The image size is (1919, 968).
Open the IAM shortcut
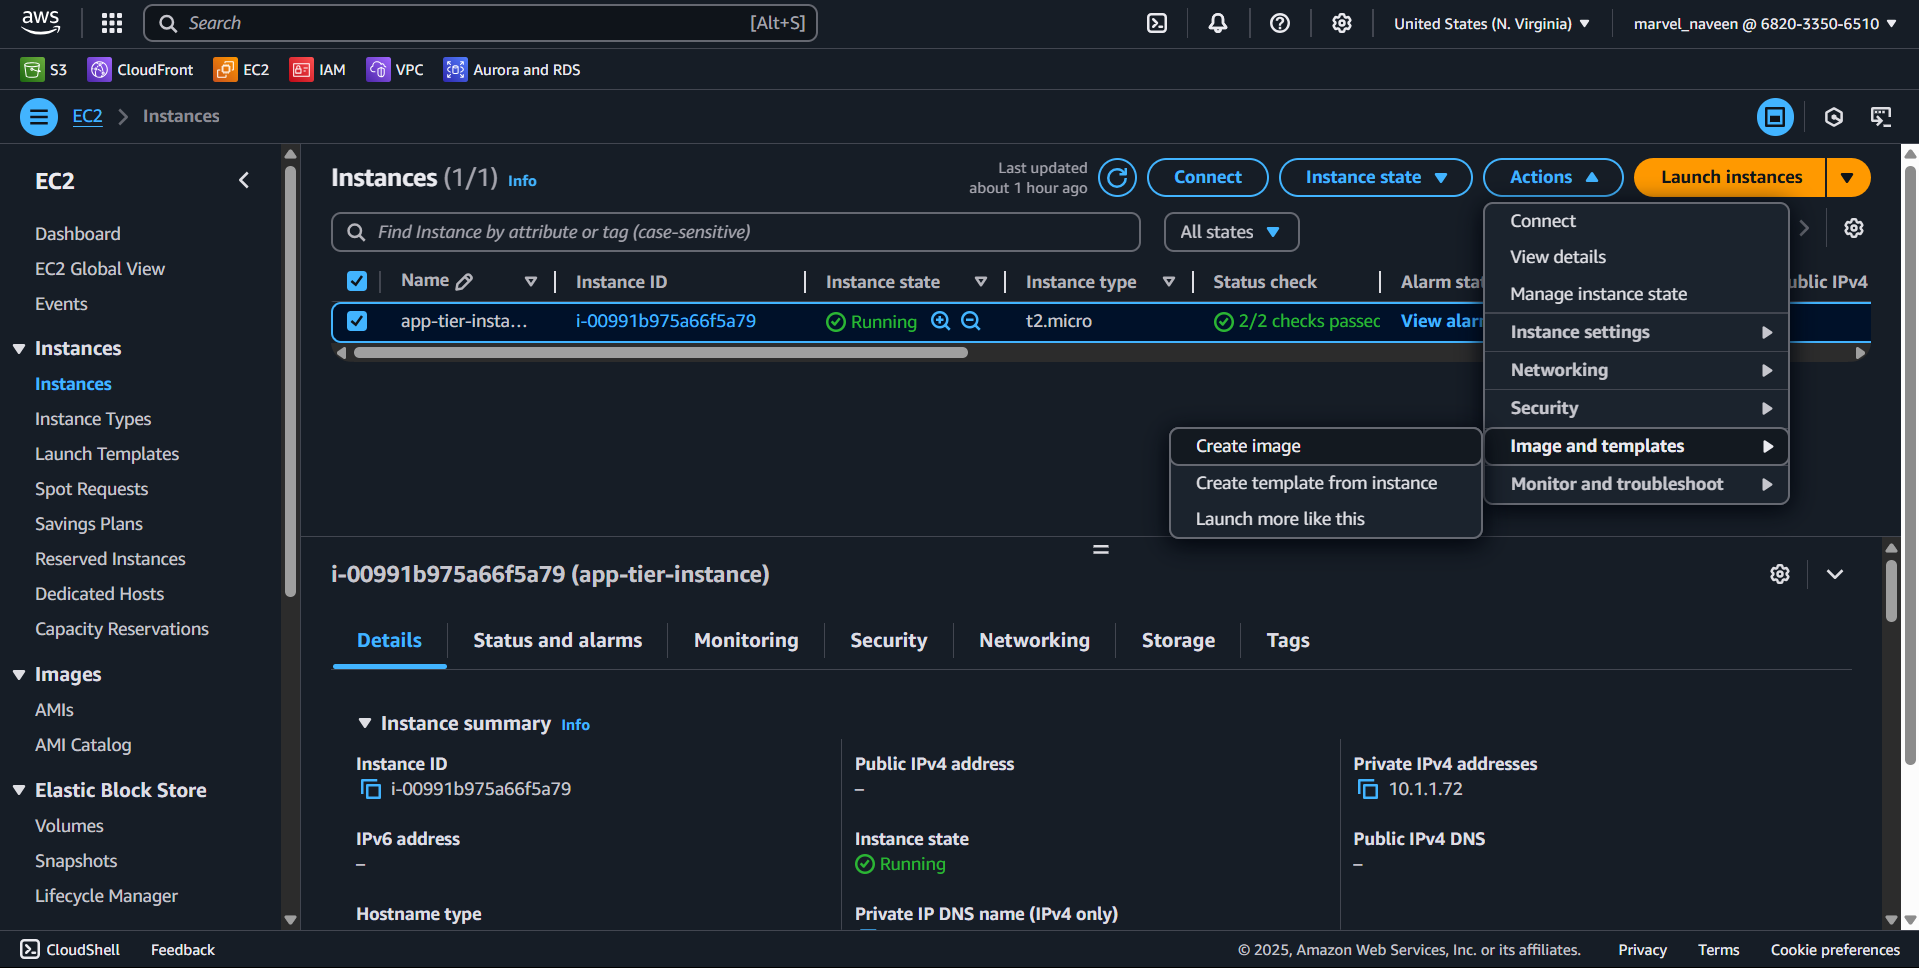click(x=318, y=69)
